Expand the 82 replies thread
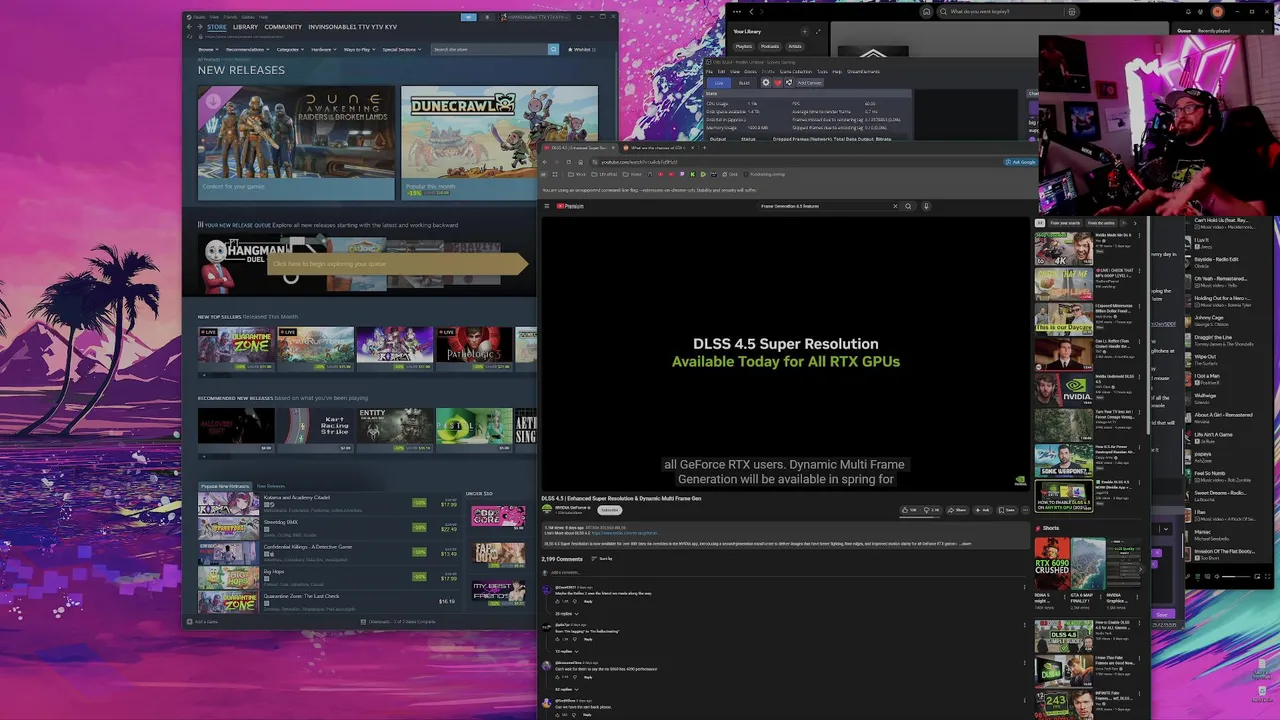The width and height of the screenshot is (1280, 720). click(x=567, y=689)
